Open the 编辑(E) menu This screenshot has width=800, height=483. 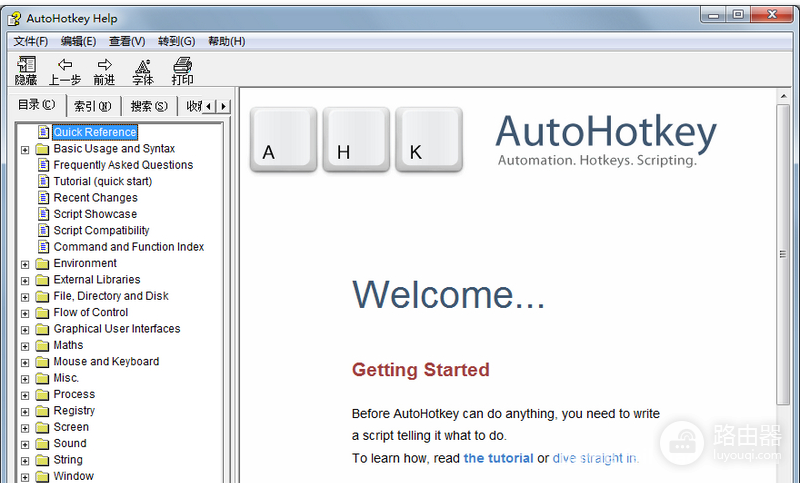[78, 41]
